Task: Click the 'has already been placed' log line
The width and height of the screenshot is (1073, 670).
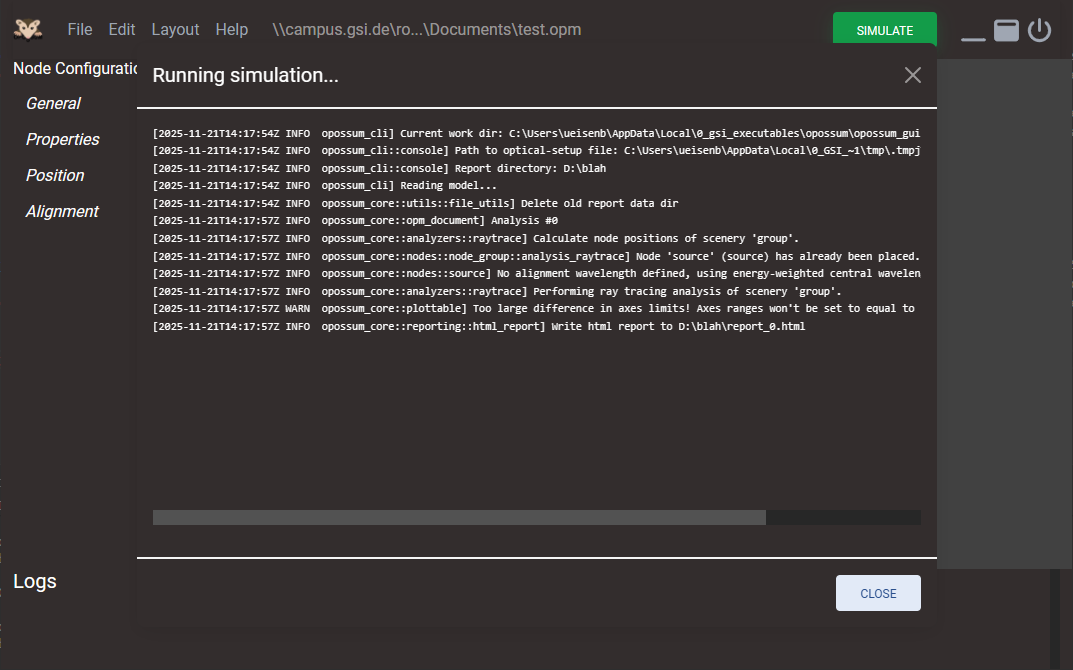Action: point(536,256)
